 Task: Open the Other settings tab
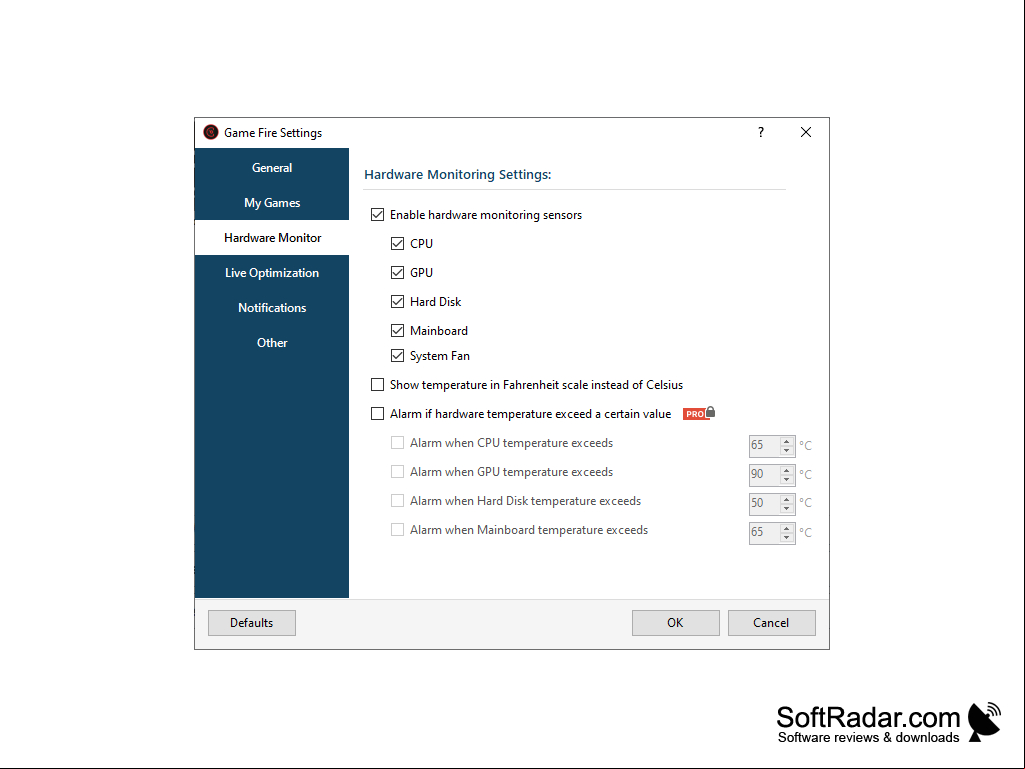coord(272,343)
